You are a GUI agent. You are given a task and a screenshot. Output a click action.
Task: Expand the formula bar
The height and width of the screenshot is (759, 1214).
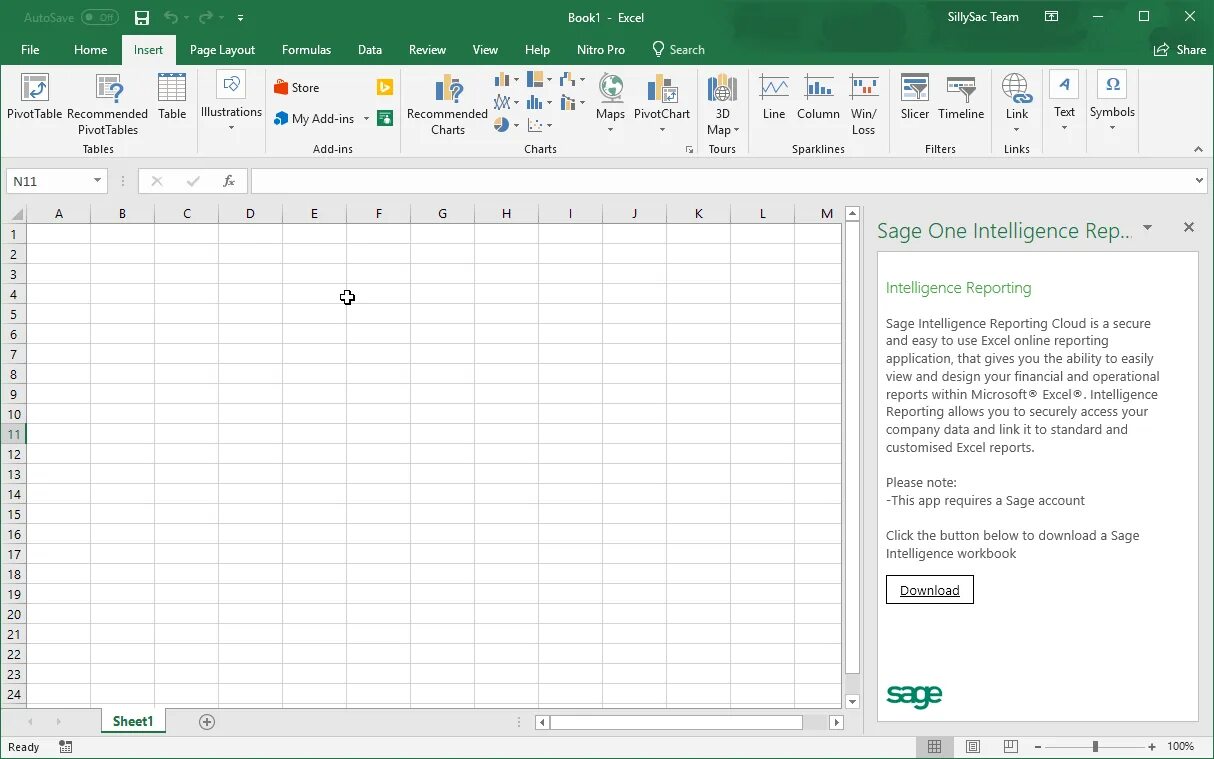[1200, 181]
